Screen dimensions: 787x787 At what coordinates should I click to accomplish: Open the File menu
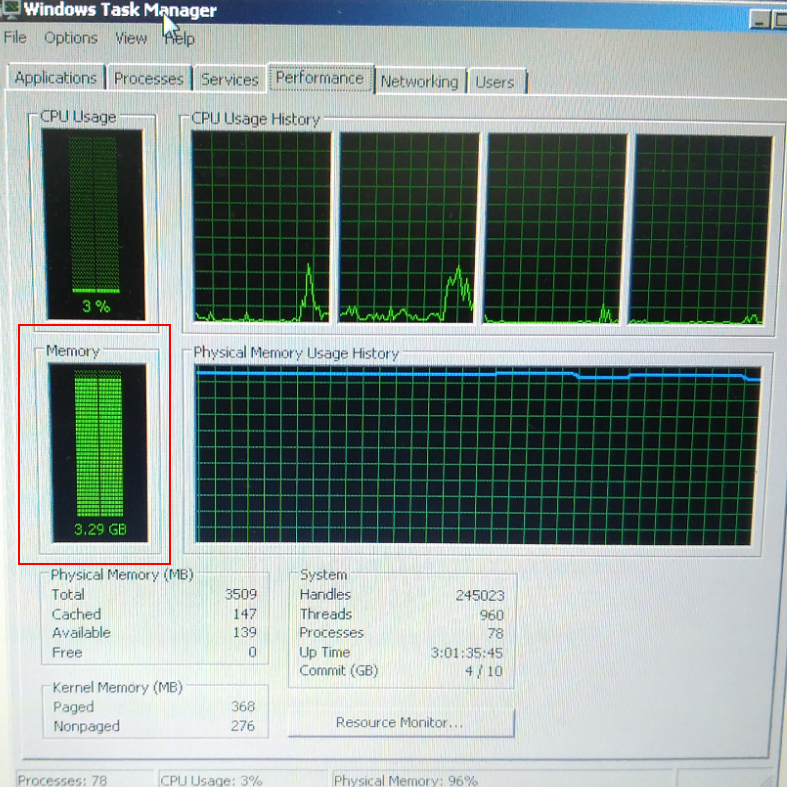click(x=15, y=38)
